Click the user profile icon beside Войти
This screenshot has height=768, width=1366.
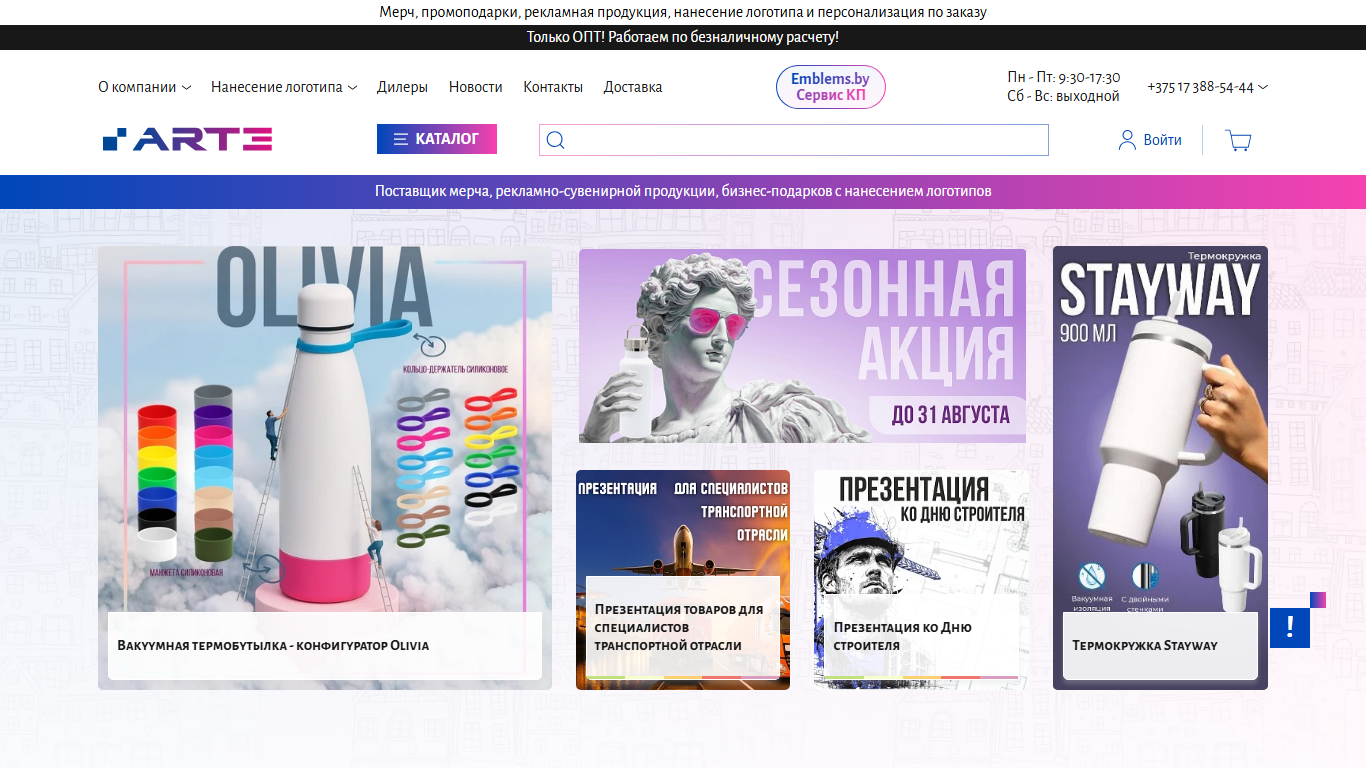(1127, 140)
